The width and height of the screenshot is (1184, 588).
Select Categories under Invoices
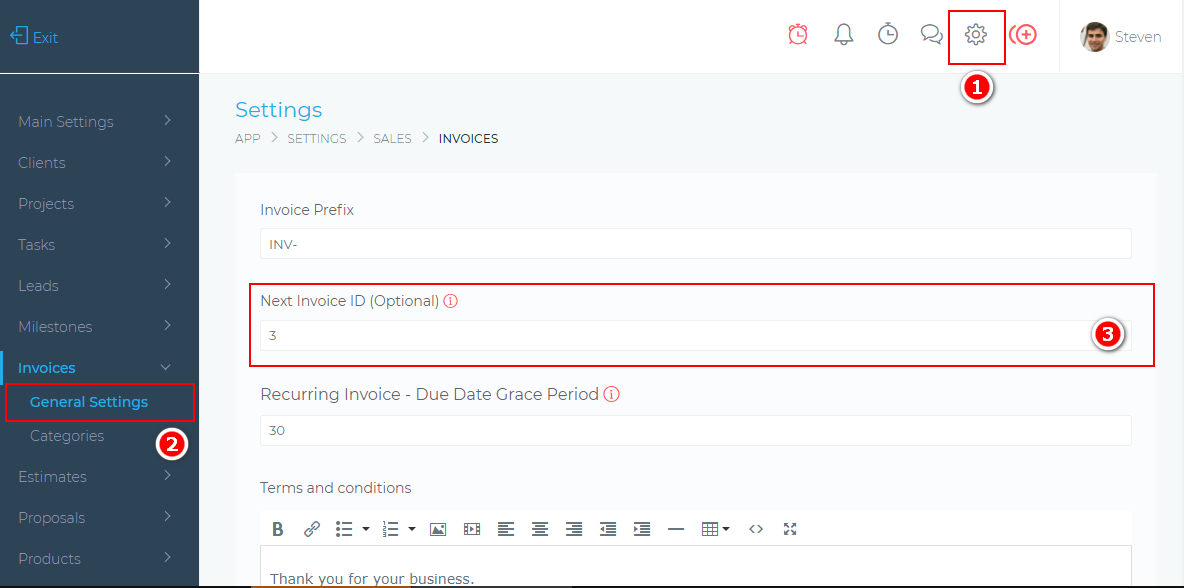point(67,436)
